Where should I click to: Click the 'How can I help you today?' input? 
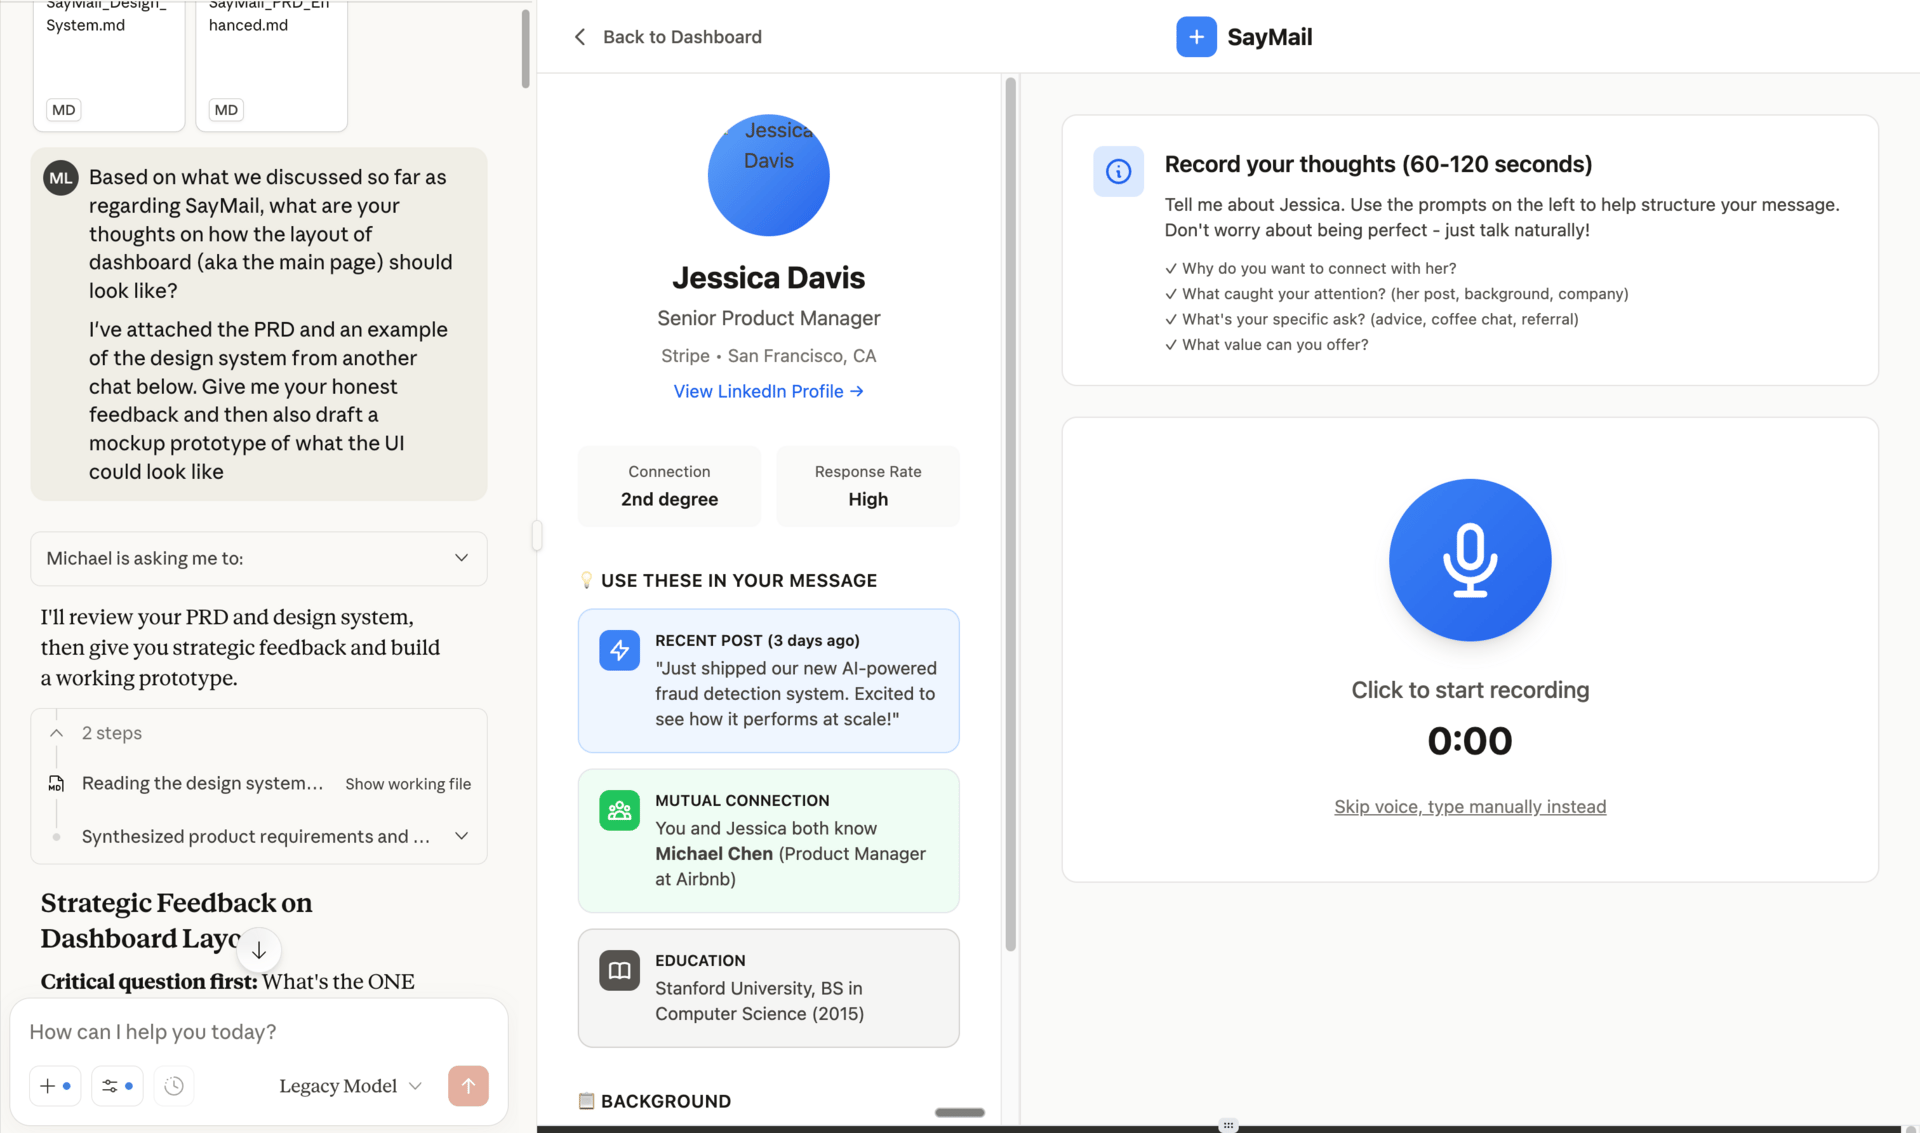click(x=258, y=1032)
